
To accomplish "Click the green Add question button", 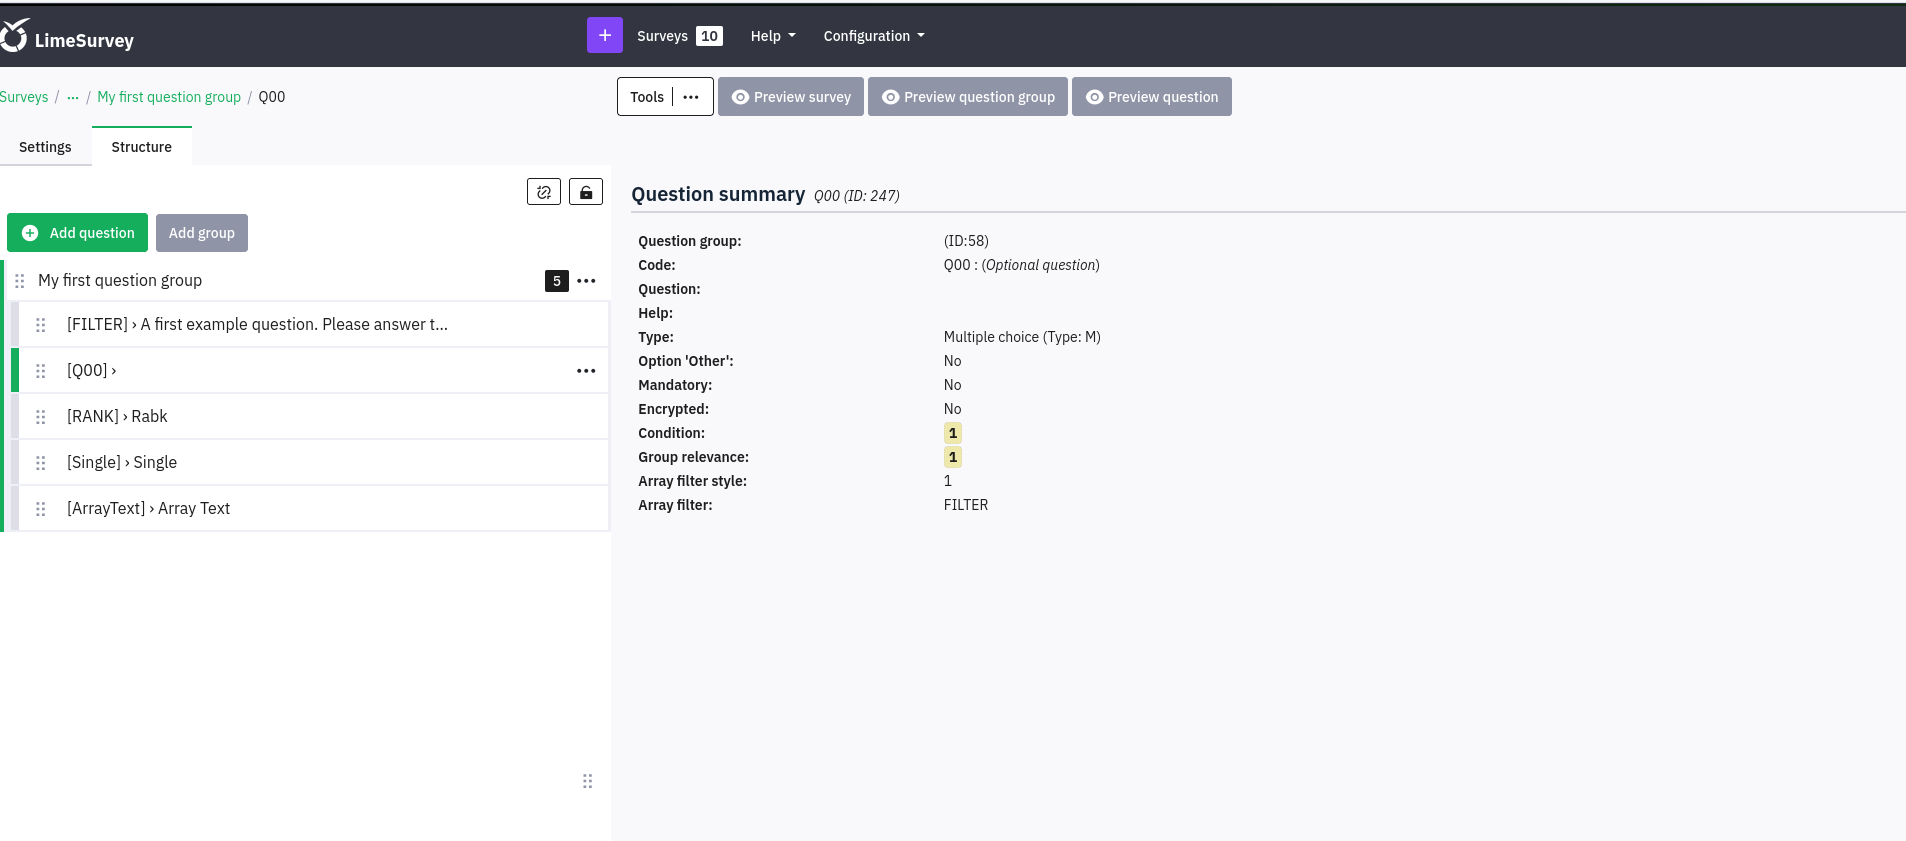I will coord(78,233).
